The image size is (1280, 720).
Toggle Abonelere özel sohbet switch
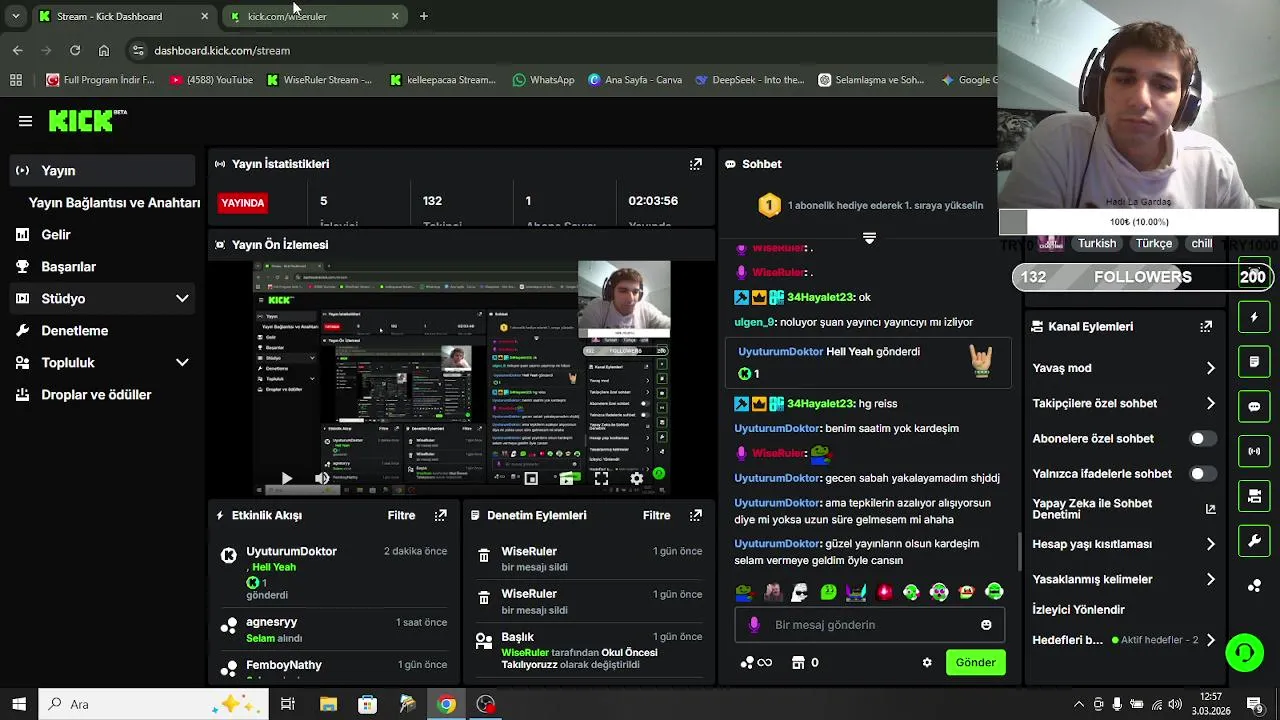(1203, 439)
